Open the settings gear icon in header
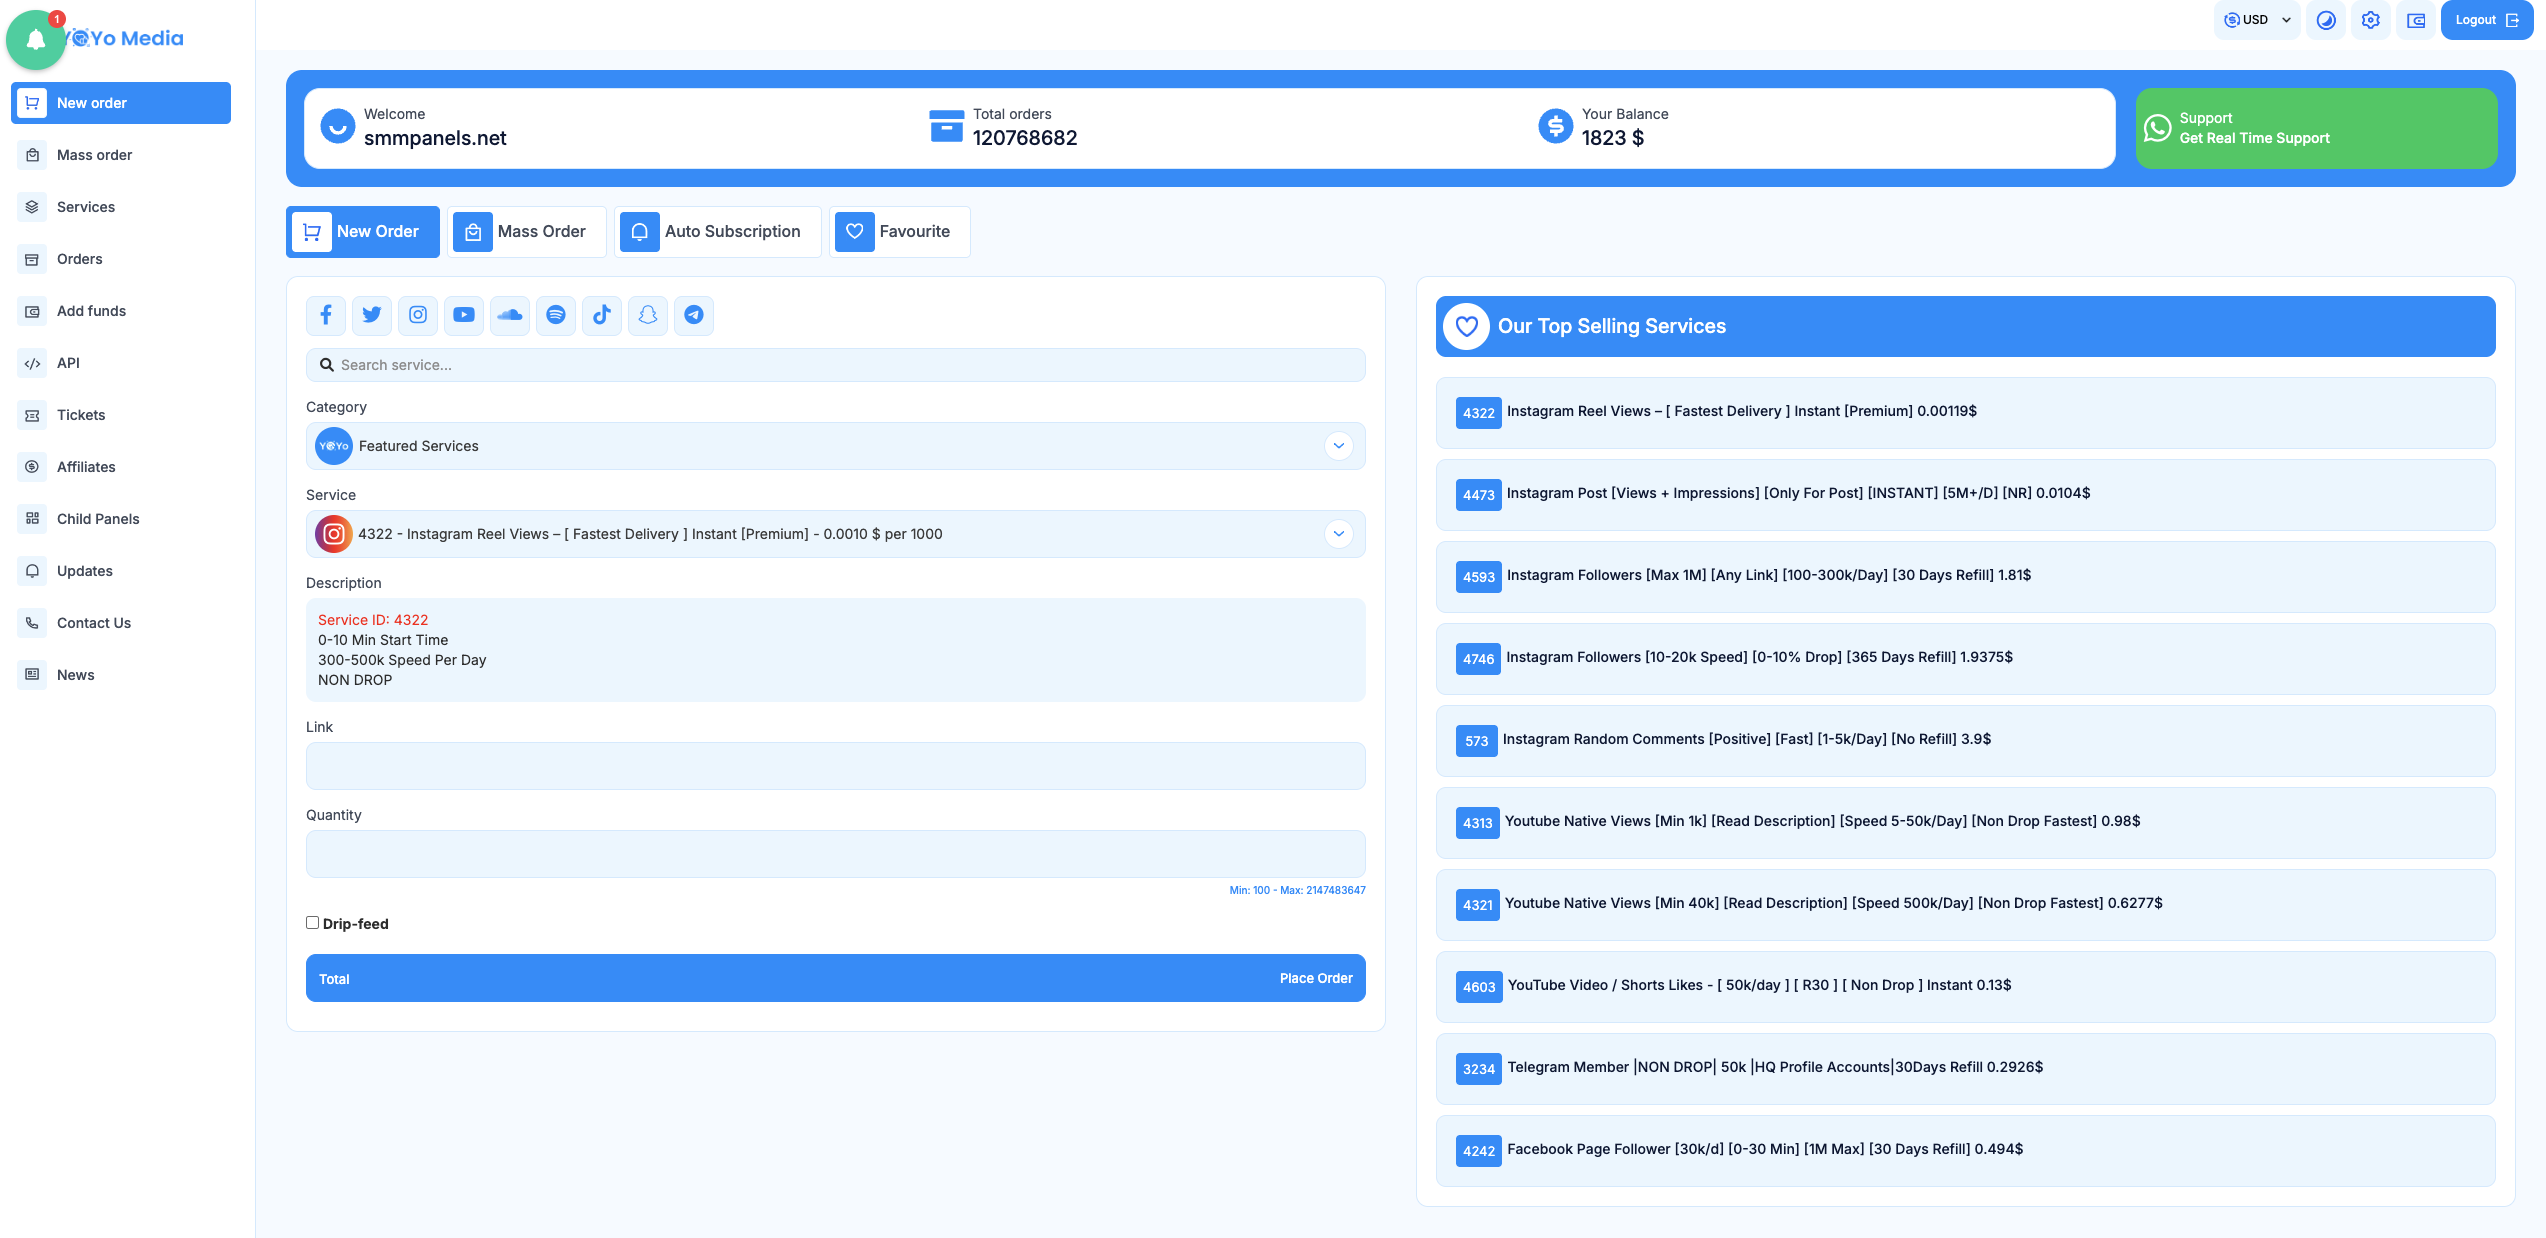The height and width of the screenshot is (1238, 2546). point(2370,20)
